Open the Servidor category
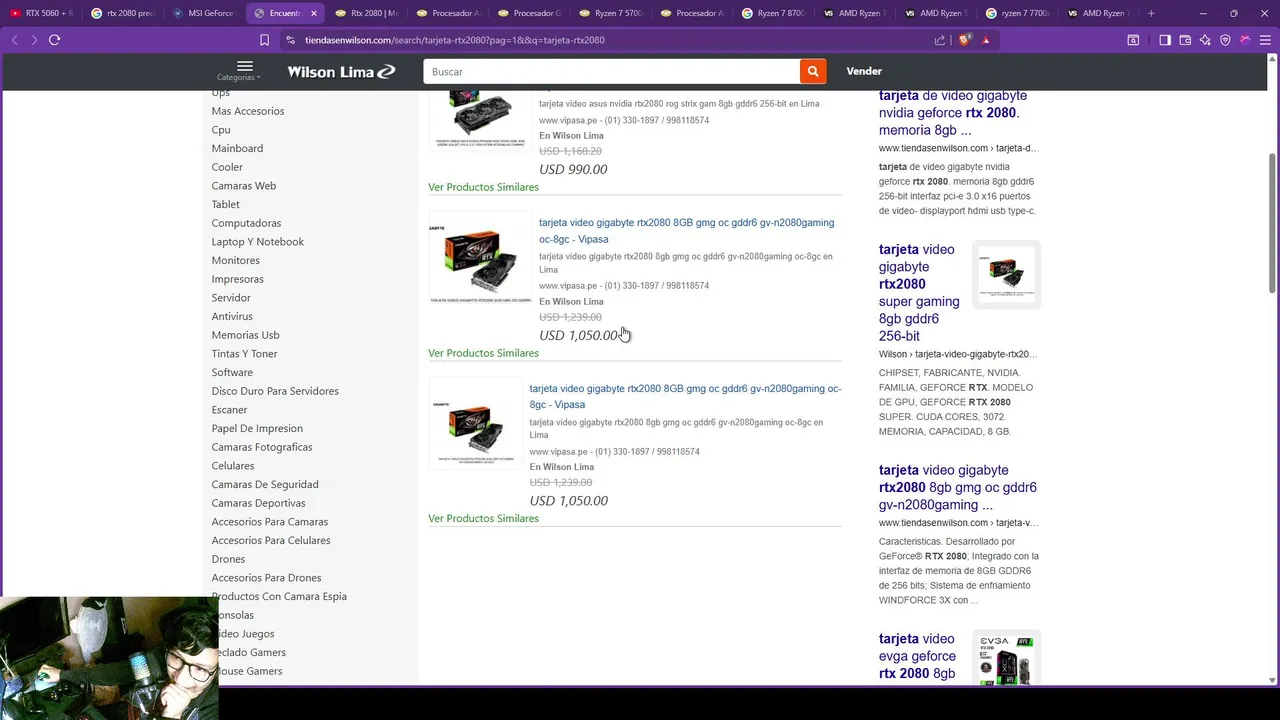This screenshot has width=1280, height=720. click(231, 298)
